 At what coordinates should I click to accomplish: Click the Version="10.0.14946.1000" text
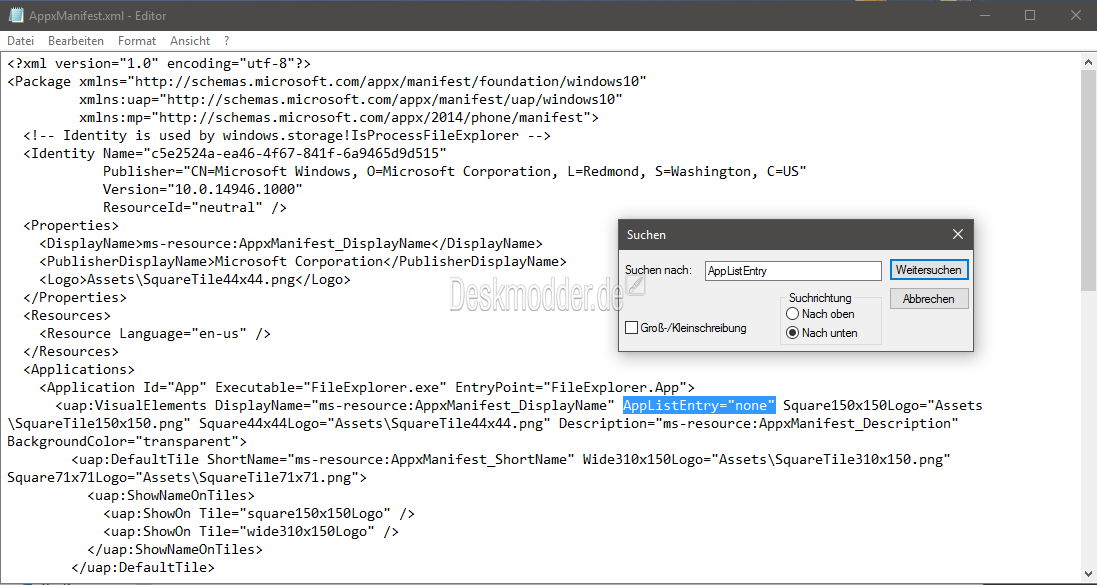point(202,190)
